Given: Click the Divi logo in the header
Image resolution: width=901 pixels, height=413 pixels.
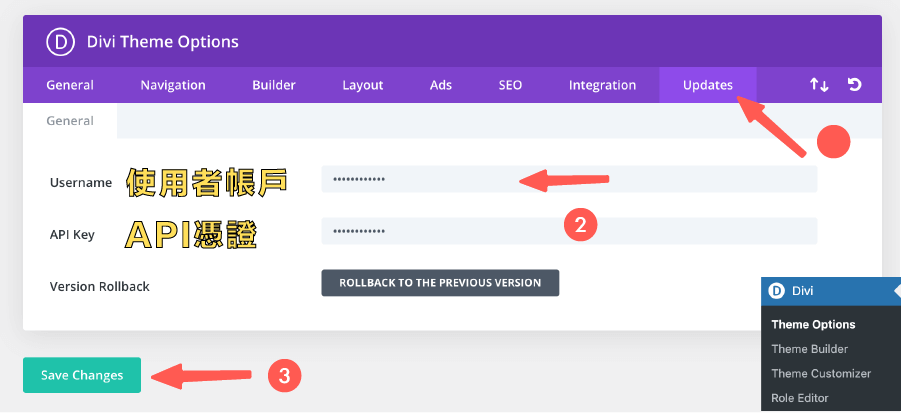Looking at the screenshot, I should [61, 42].
